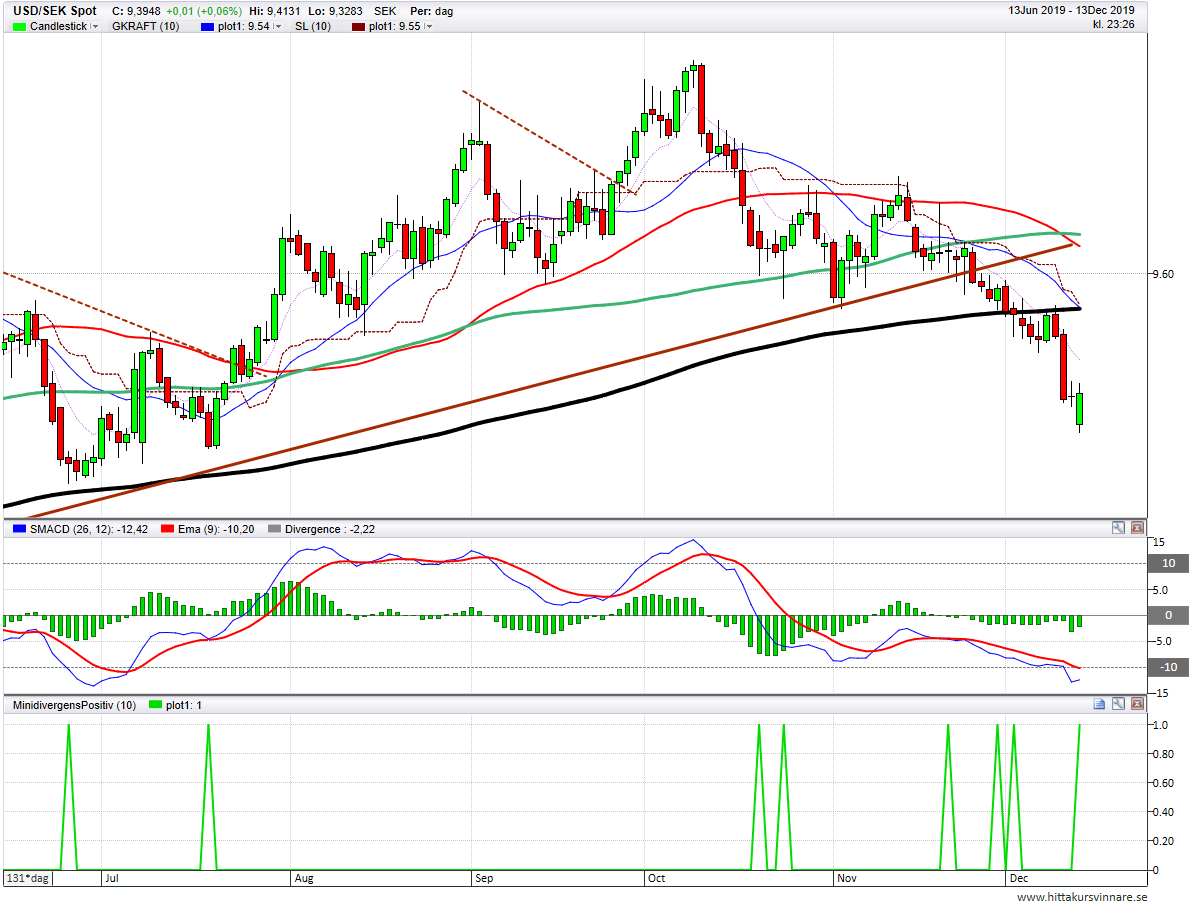Click the date range 13Jun 2019 - 13Dec 2019
1192x902 pixels.
(x=1071, y=11)
